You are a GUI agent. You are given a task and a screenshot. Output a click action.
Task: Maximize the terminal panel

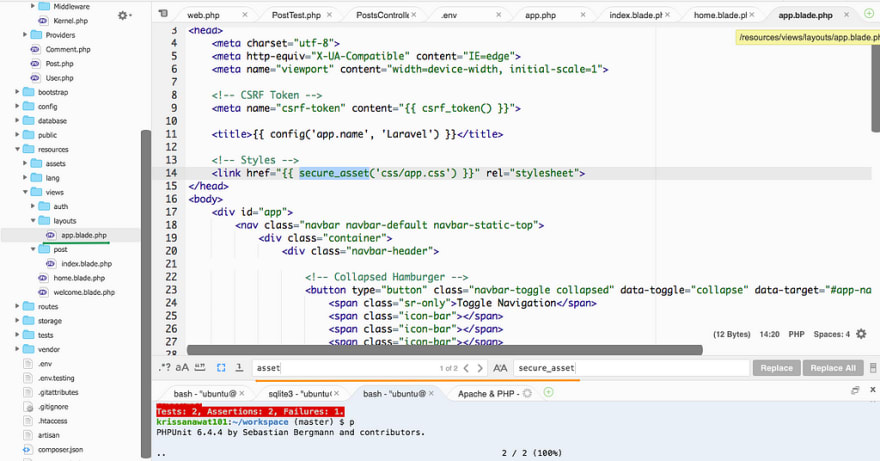(x=855, y=390)
